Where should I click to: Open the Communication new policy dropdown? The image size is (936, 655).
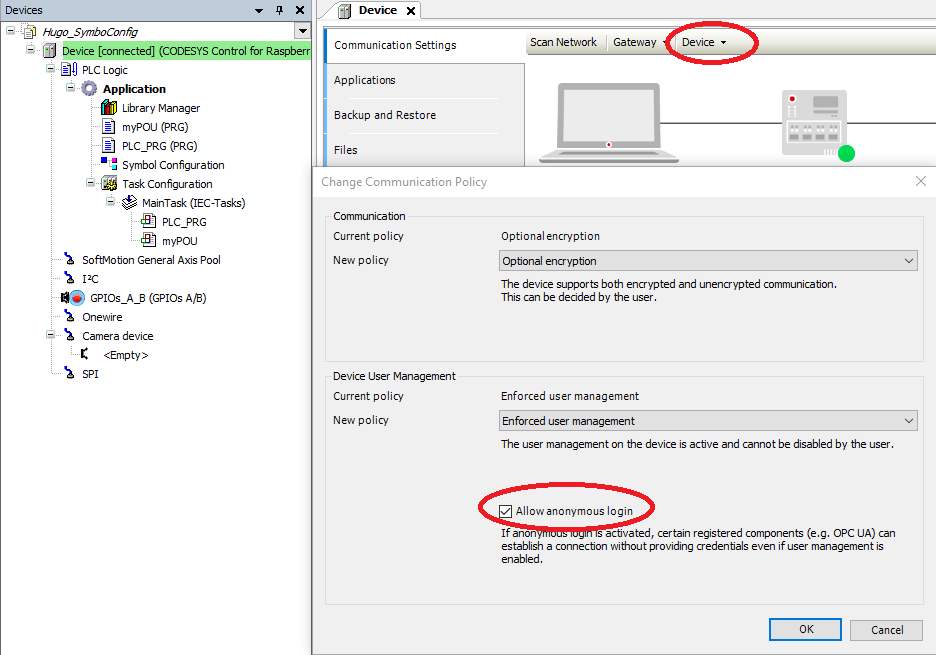click(x=708, y=261)
